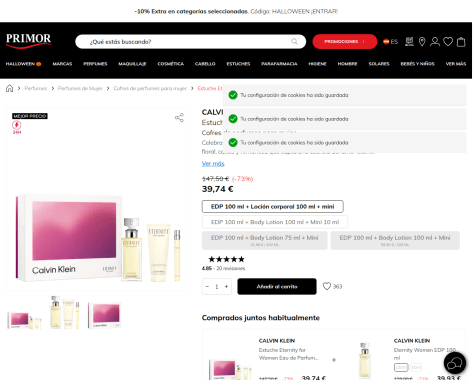Open the COSMÉTICA menu

tap(171, 64)
